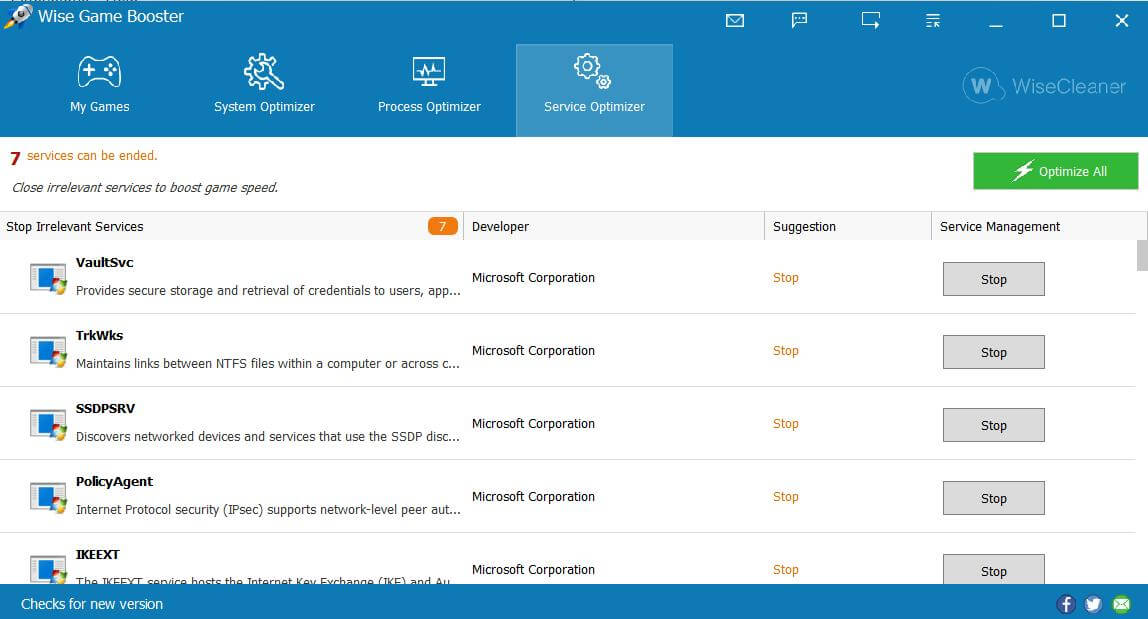Click PolicyAgent description about IPsec

coord(268,509)
